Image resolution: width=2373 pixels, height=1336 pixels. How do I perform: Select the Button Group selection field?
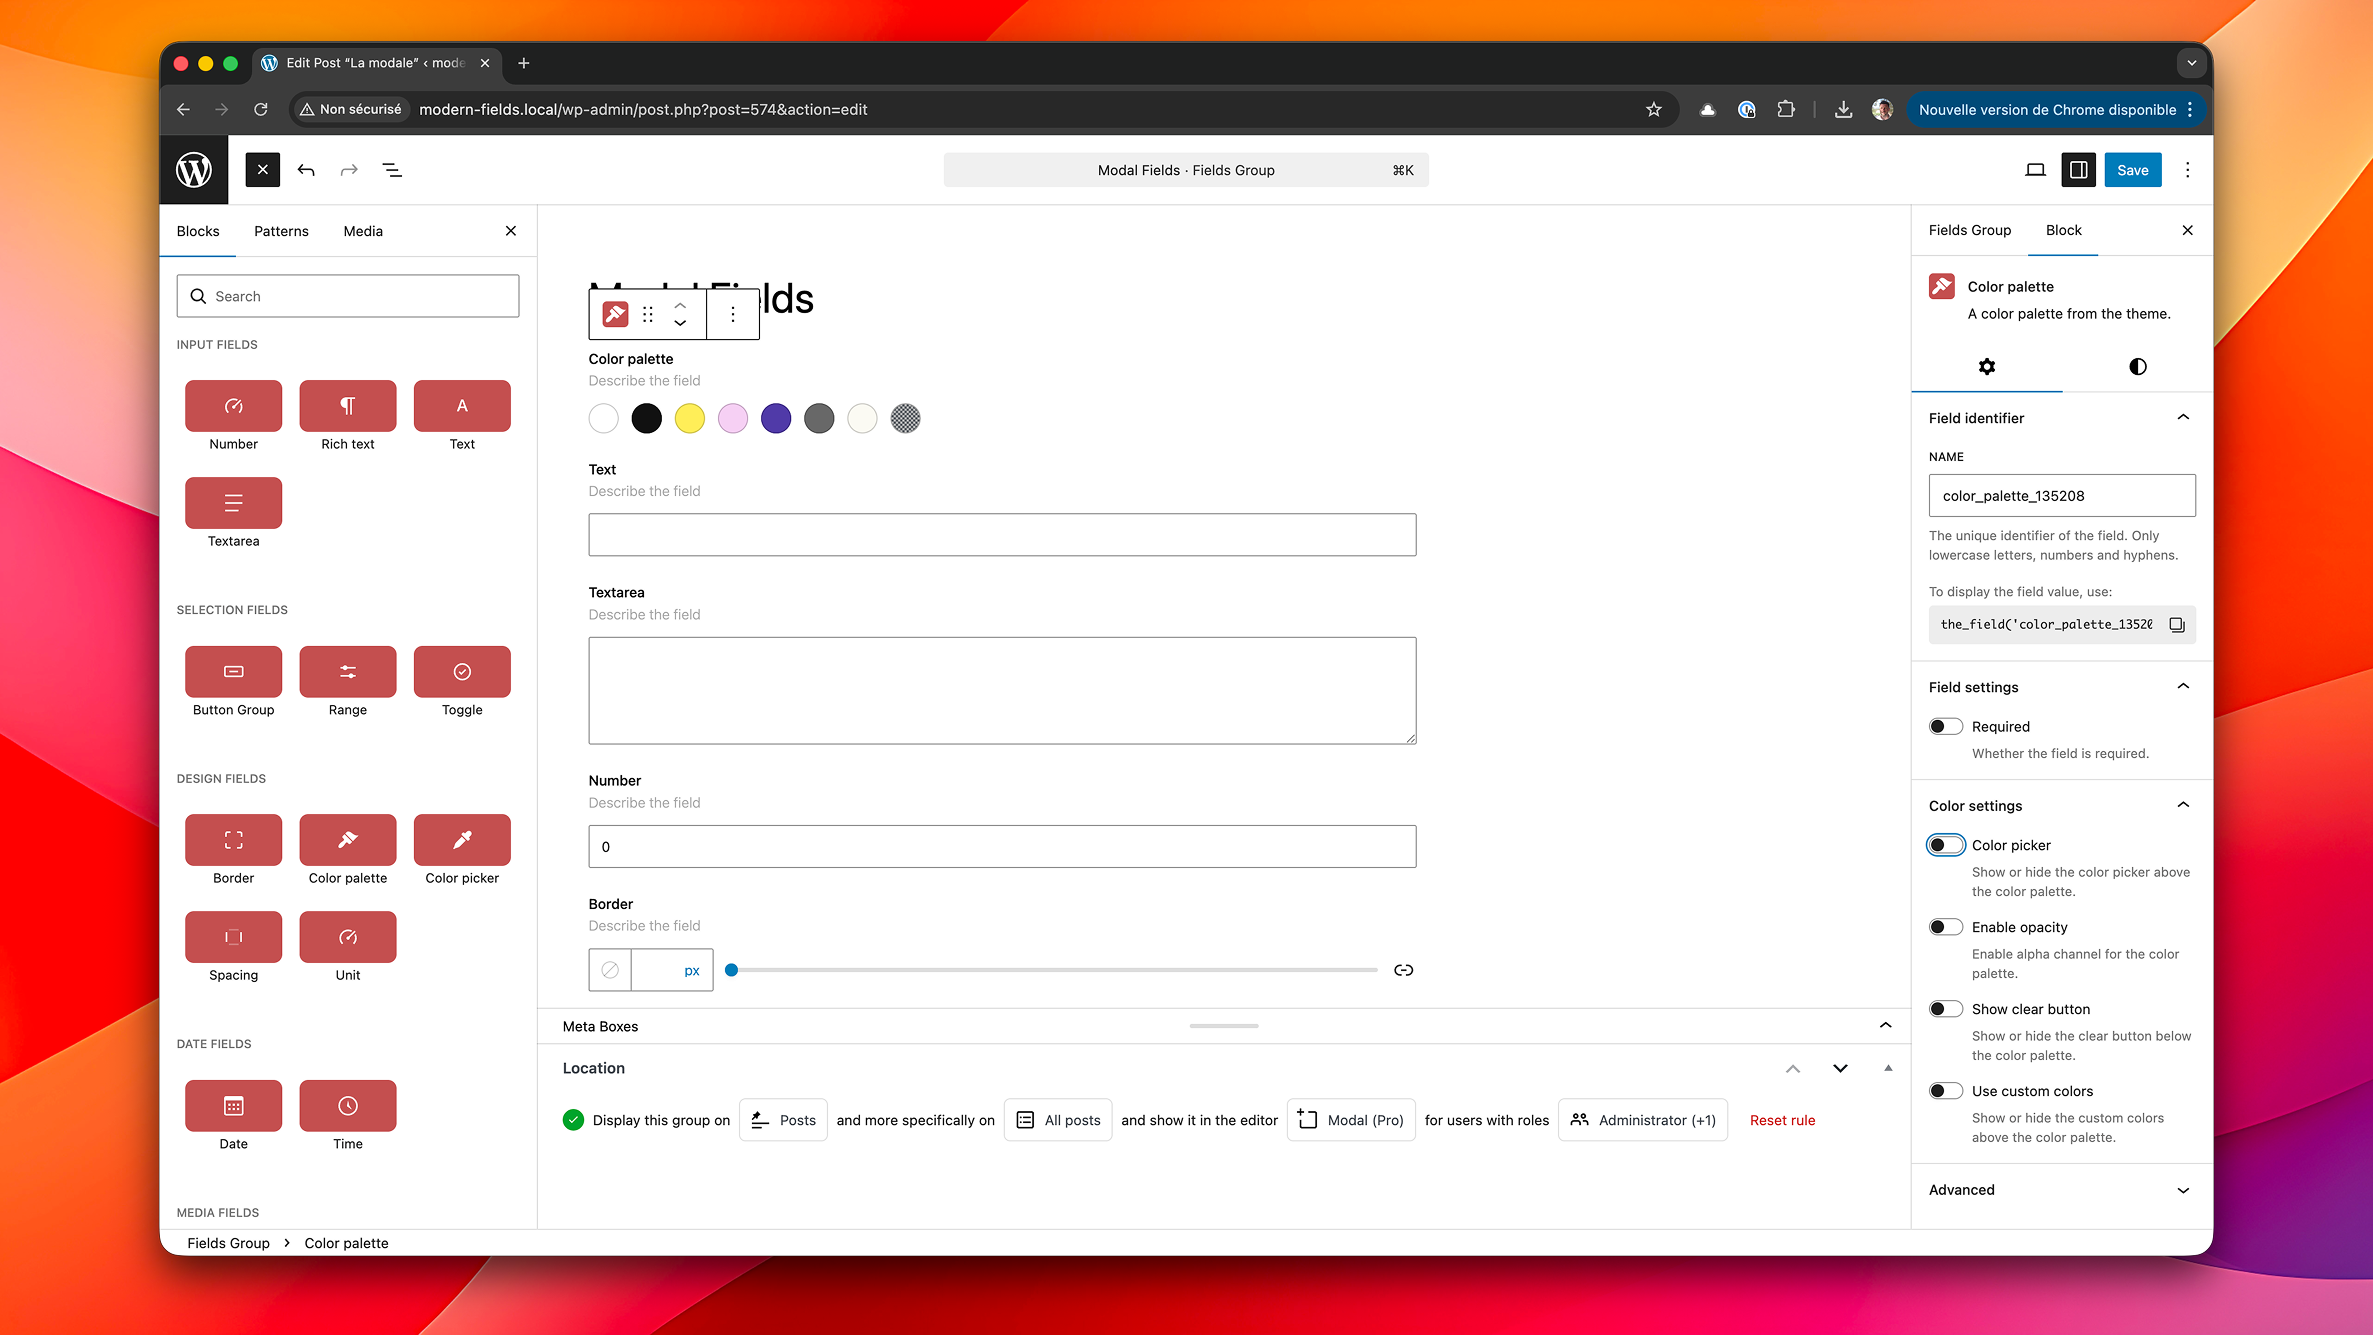click(x=233, y=672)
